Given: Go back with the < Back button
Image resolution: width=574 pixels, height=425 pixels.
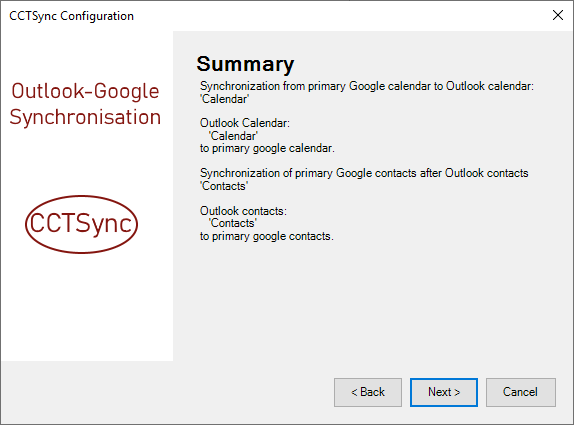Looking at the screenshot, I should pos(368,392).
